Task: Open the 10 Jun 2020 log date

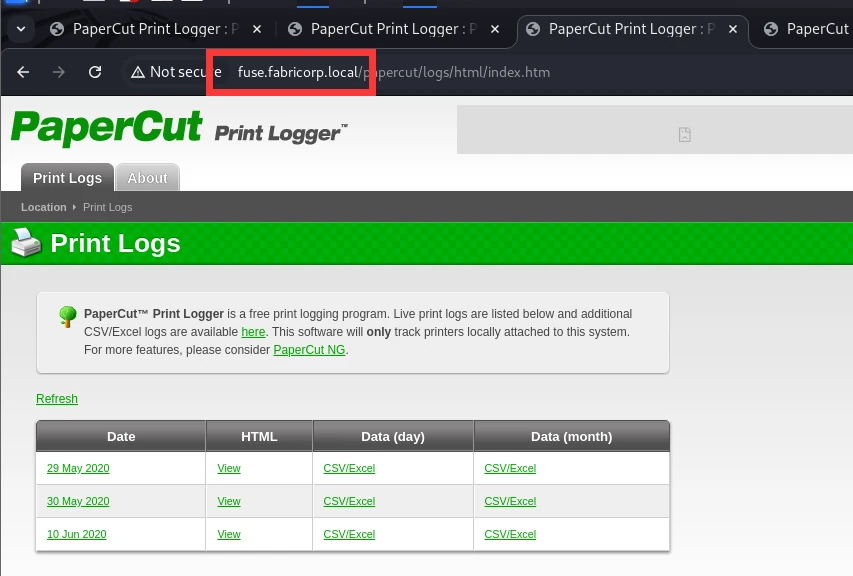Action: click(x=77, y=534)
